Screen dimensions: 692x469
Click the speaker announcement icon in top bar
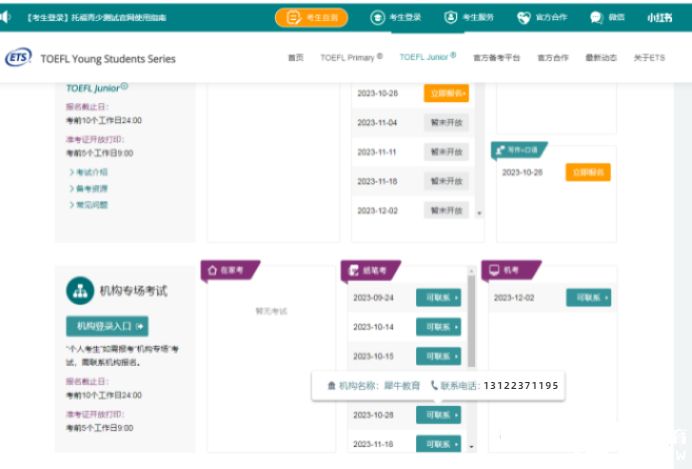pyautogui.click(x=5, y=17)
